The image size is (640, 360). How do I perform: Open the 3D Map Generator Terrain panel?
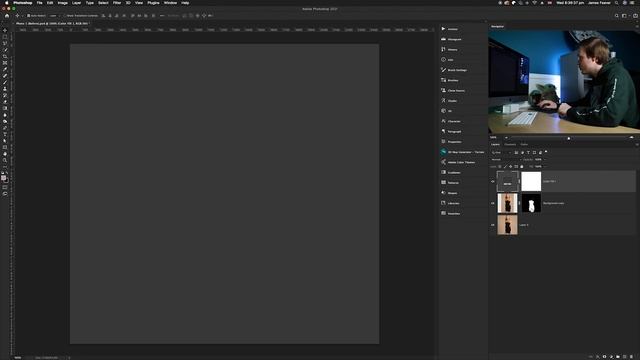click(x=462, y=152)
